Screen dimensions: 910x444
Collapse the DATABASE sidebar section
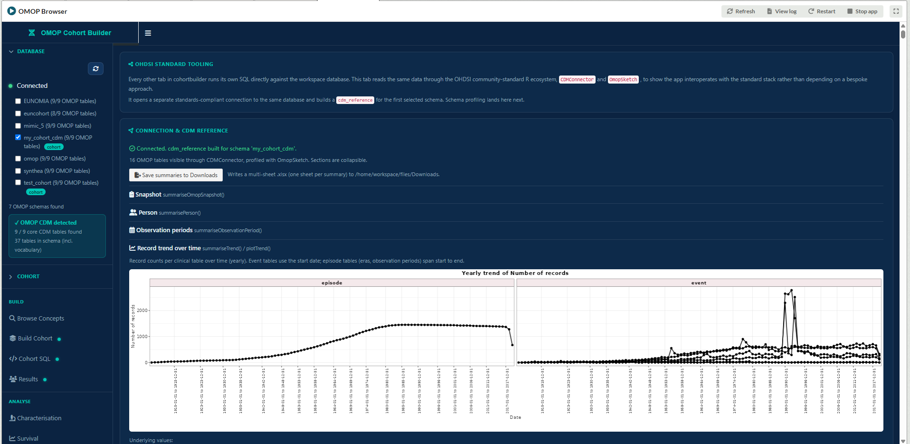click(x=27, y=51)
